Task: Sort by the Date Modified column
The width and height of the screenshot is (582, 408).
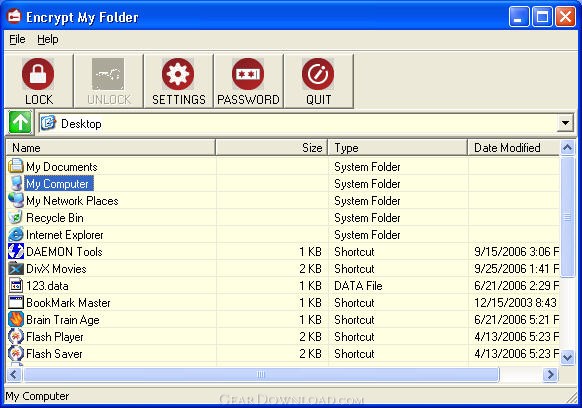Action: click(x=513, y=148)
